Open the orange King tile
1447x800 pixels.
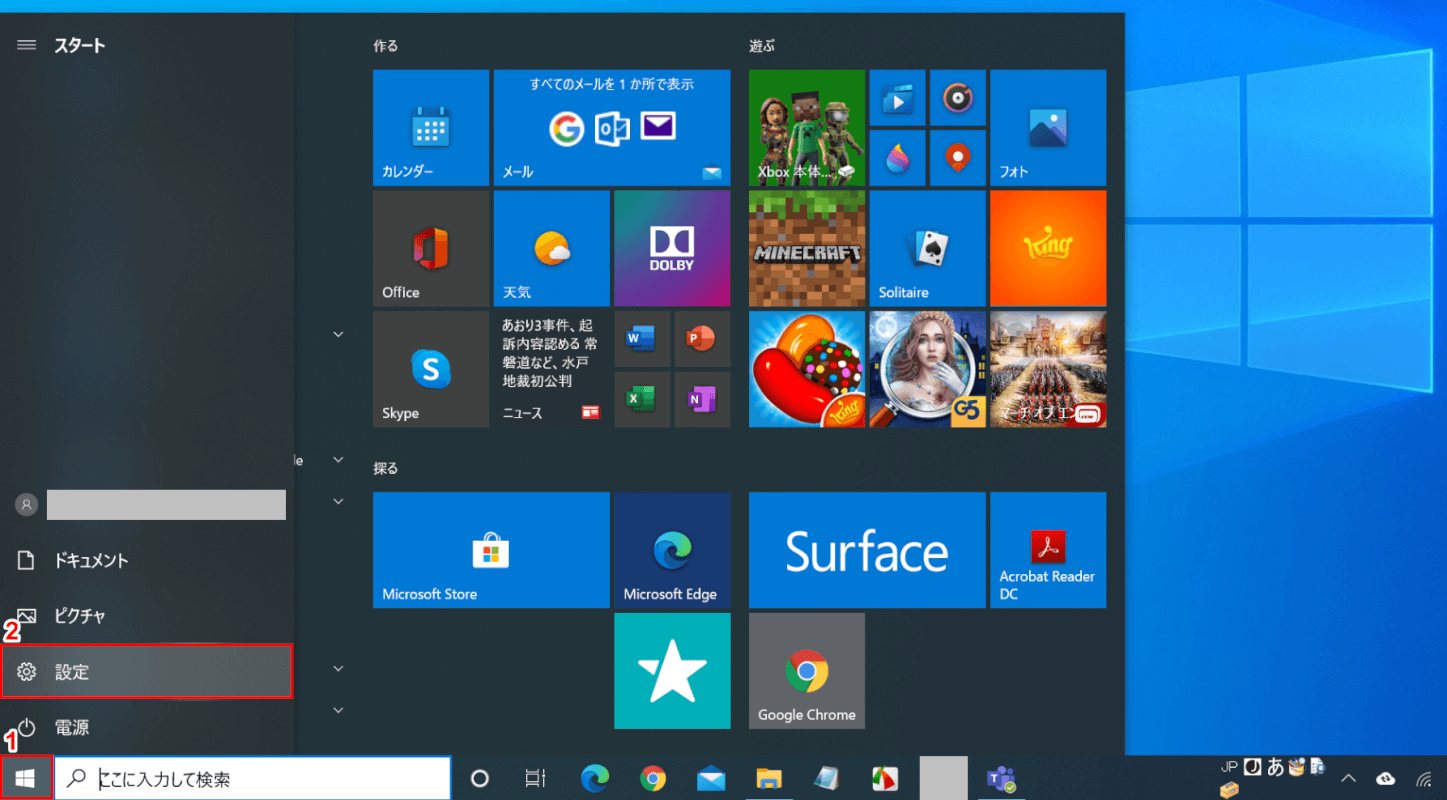tap(1048, 248)
